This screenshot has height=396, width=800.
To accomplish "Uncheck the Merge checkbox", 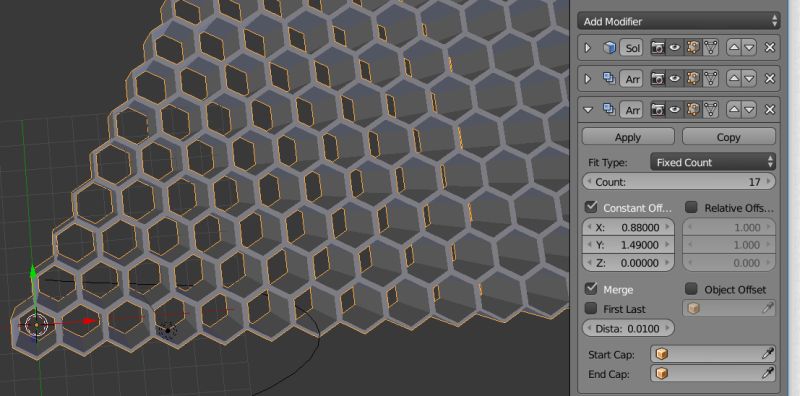I will click(x=591, y=289).
